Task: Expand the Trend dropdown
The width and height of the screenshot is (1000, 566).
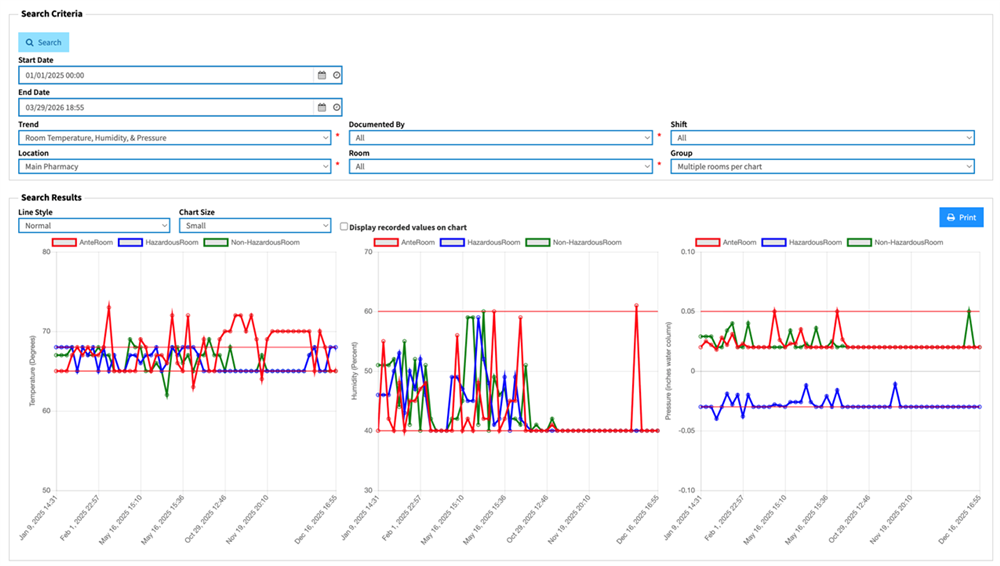Action: (174, 138)
